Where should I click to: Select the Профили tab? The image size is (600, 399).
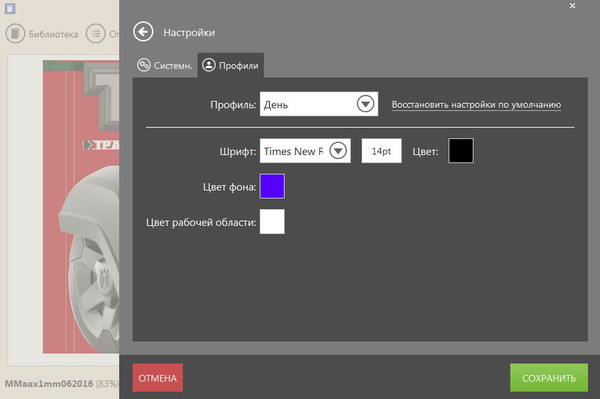pos(230,65)
